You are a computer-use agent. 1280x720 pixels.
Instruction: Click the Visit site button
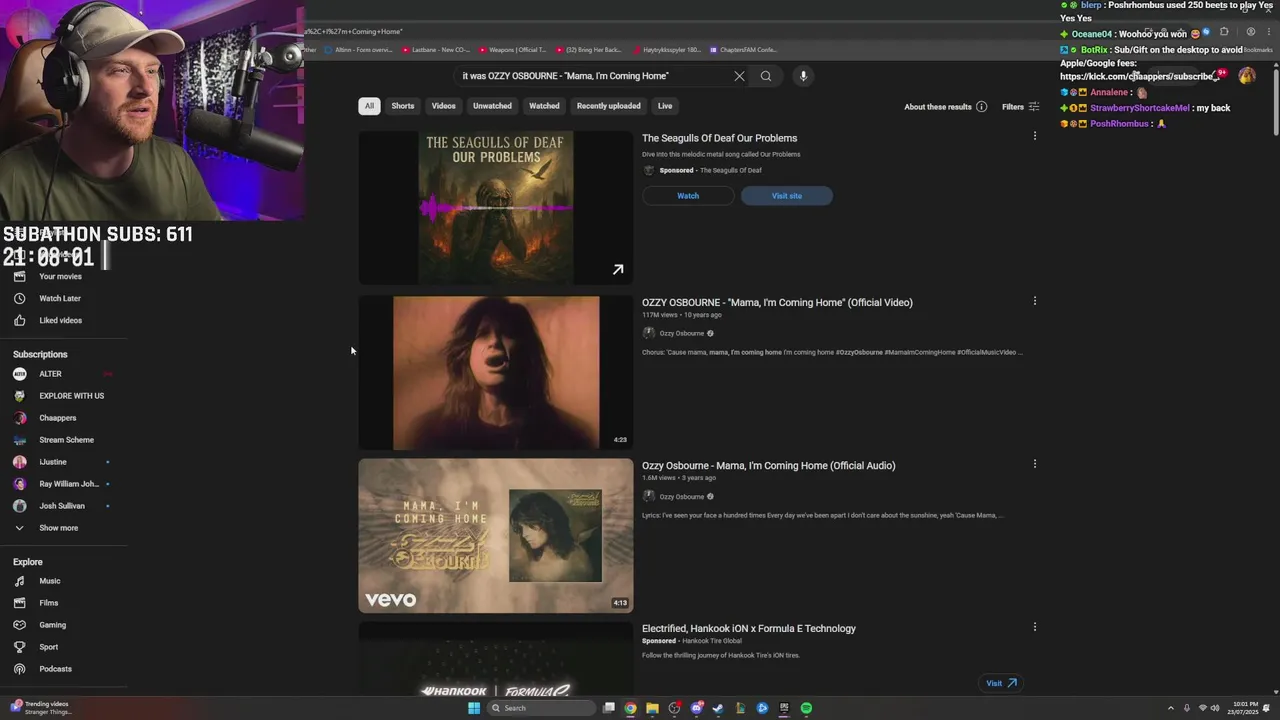[x=787, y=196]
